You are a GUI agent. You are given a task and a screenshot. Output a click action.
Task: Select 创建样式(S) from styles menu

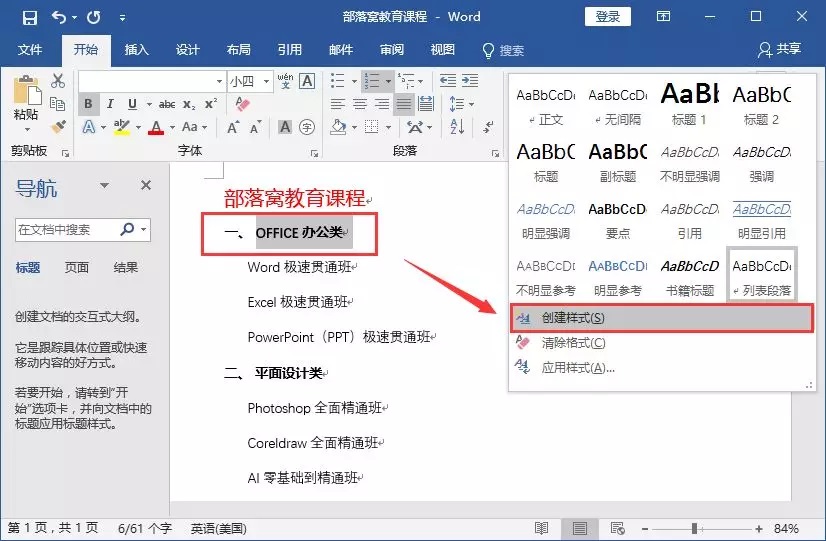tap(662, 318)
